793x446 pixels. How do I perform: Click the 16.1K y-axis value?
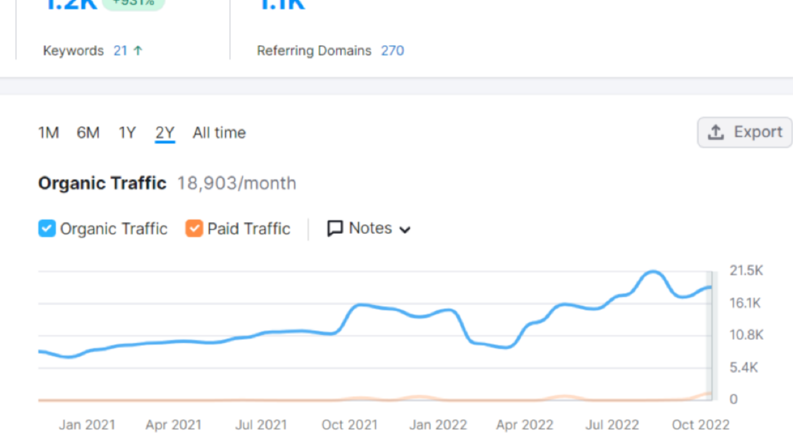click(x=745, y=303)
